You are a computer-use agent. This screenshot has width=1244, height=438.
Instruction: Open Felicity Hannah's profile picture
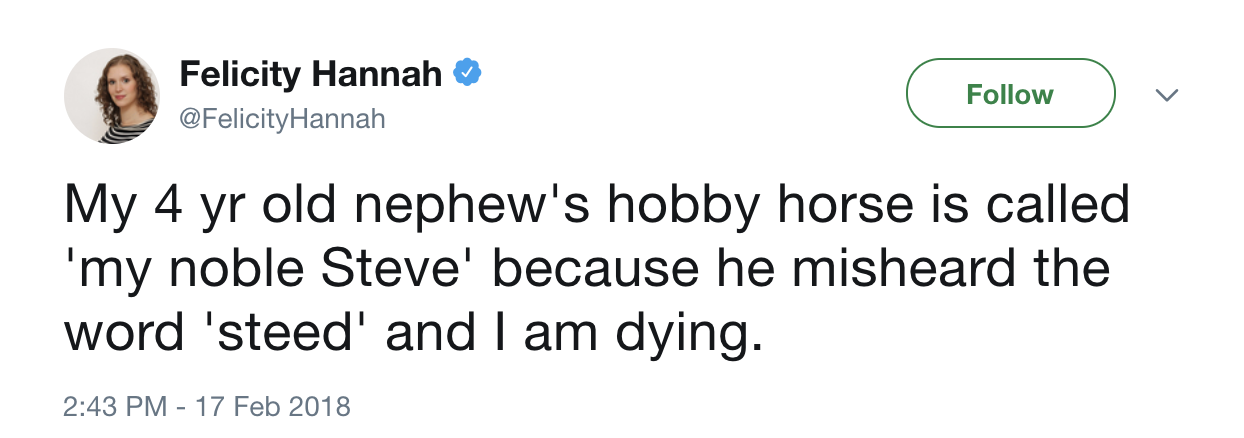[112, 95]
